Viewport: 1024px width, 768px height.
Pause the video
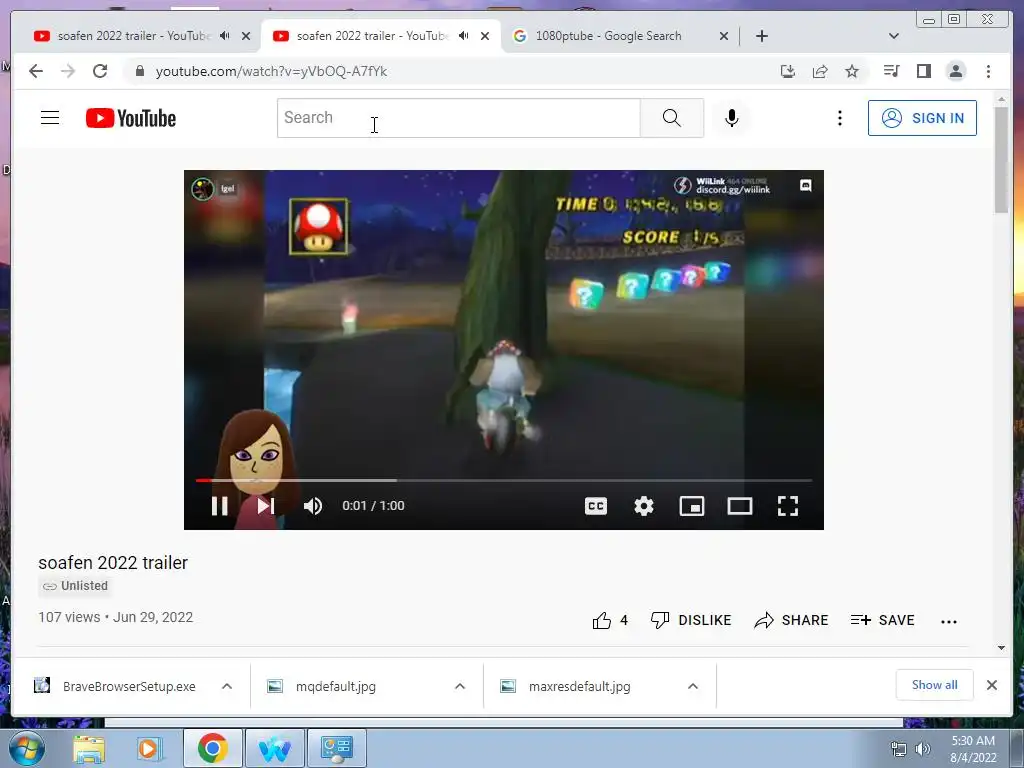coord(219,505)
